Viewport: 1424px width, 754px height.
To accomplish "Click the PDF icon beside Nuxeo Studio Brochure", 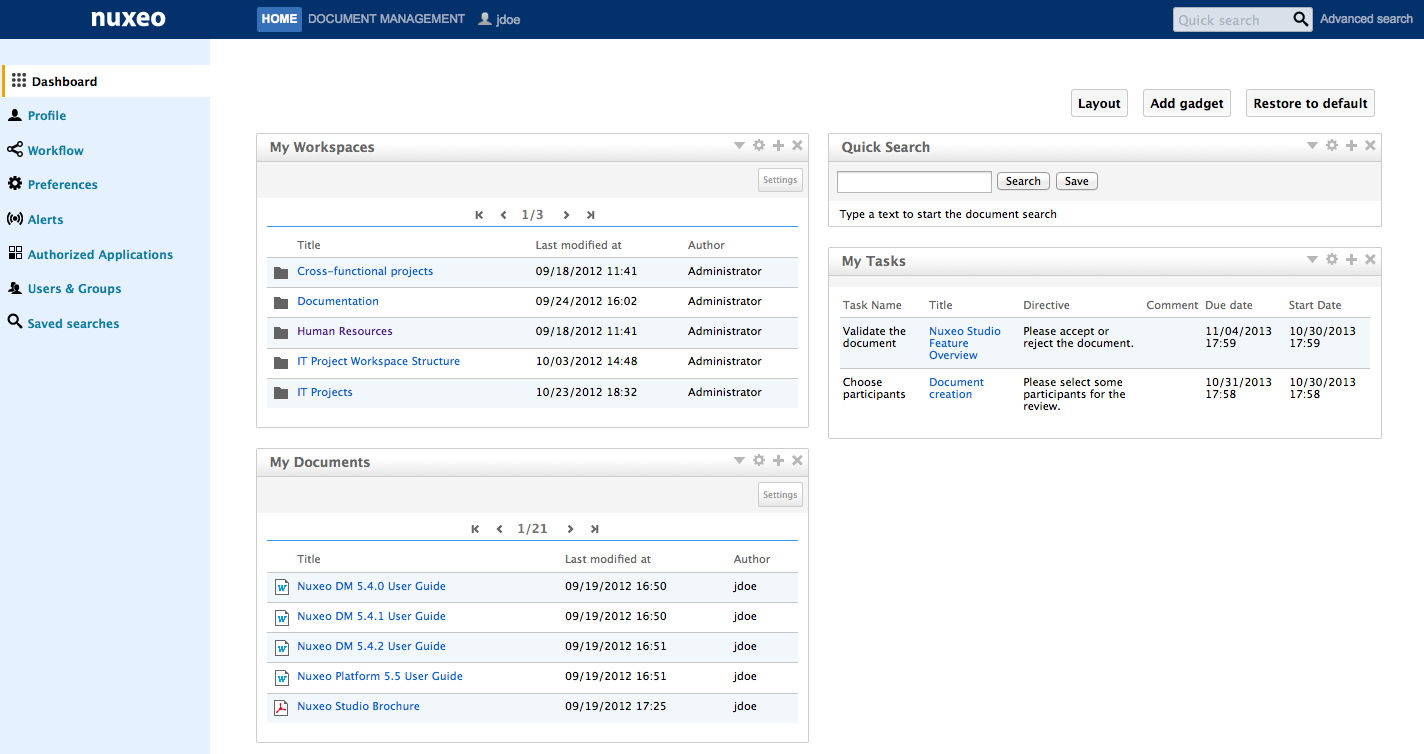I will pyautogui.click(x=281, y=707).
